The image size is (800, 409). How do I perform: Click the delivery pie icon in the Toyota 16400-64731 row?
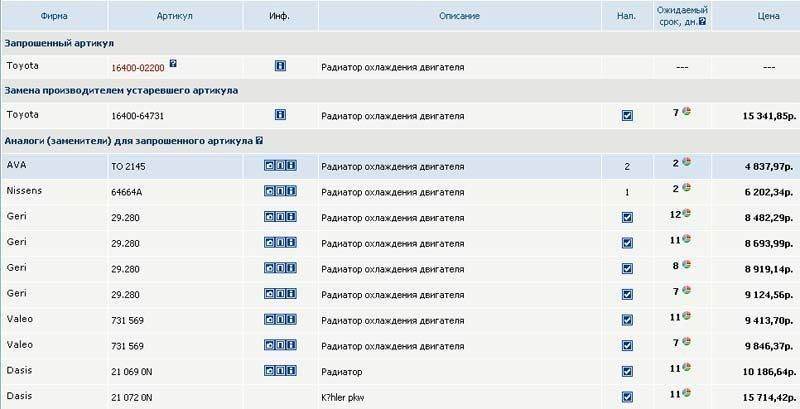687,113
